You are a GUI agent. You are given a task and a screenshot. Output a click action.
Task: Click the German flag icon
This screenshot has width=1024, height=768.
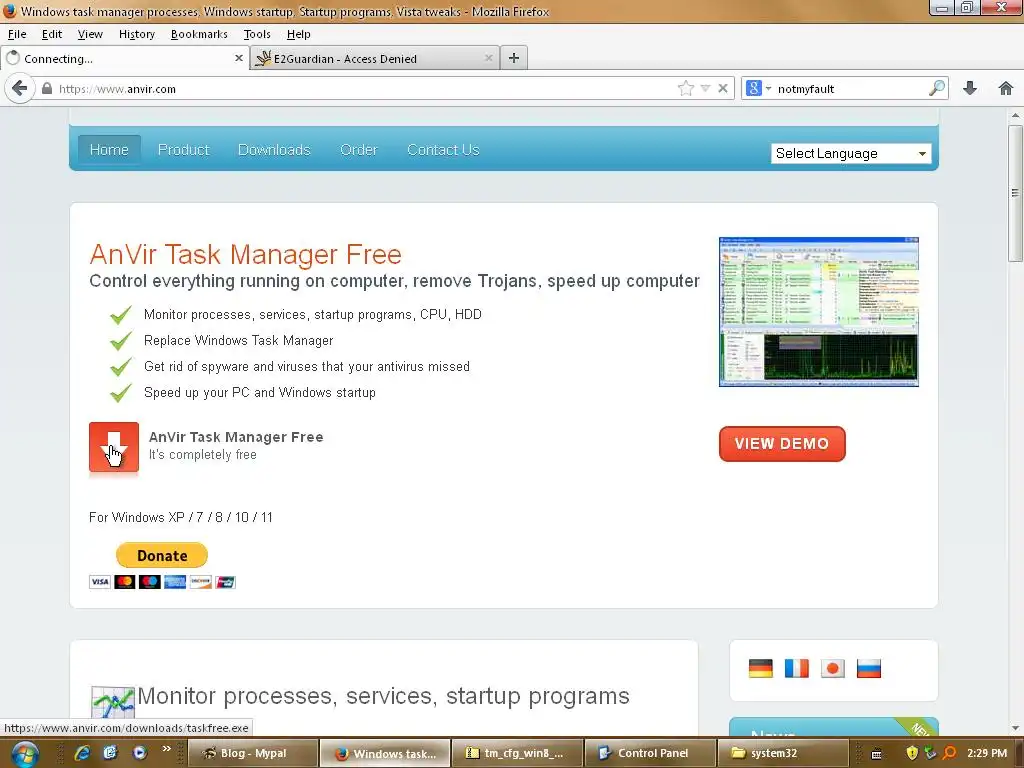pos(760,668)
